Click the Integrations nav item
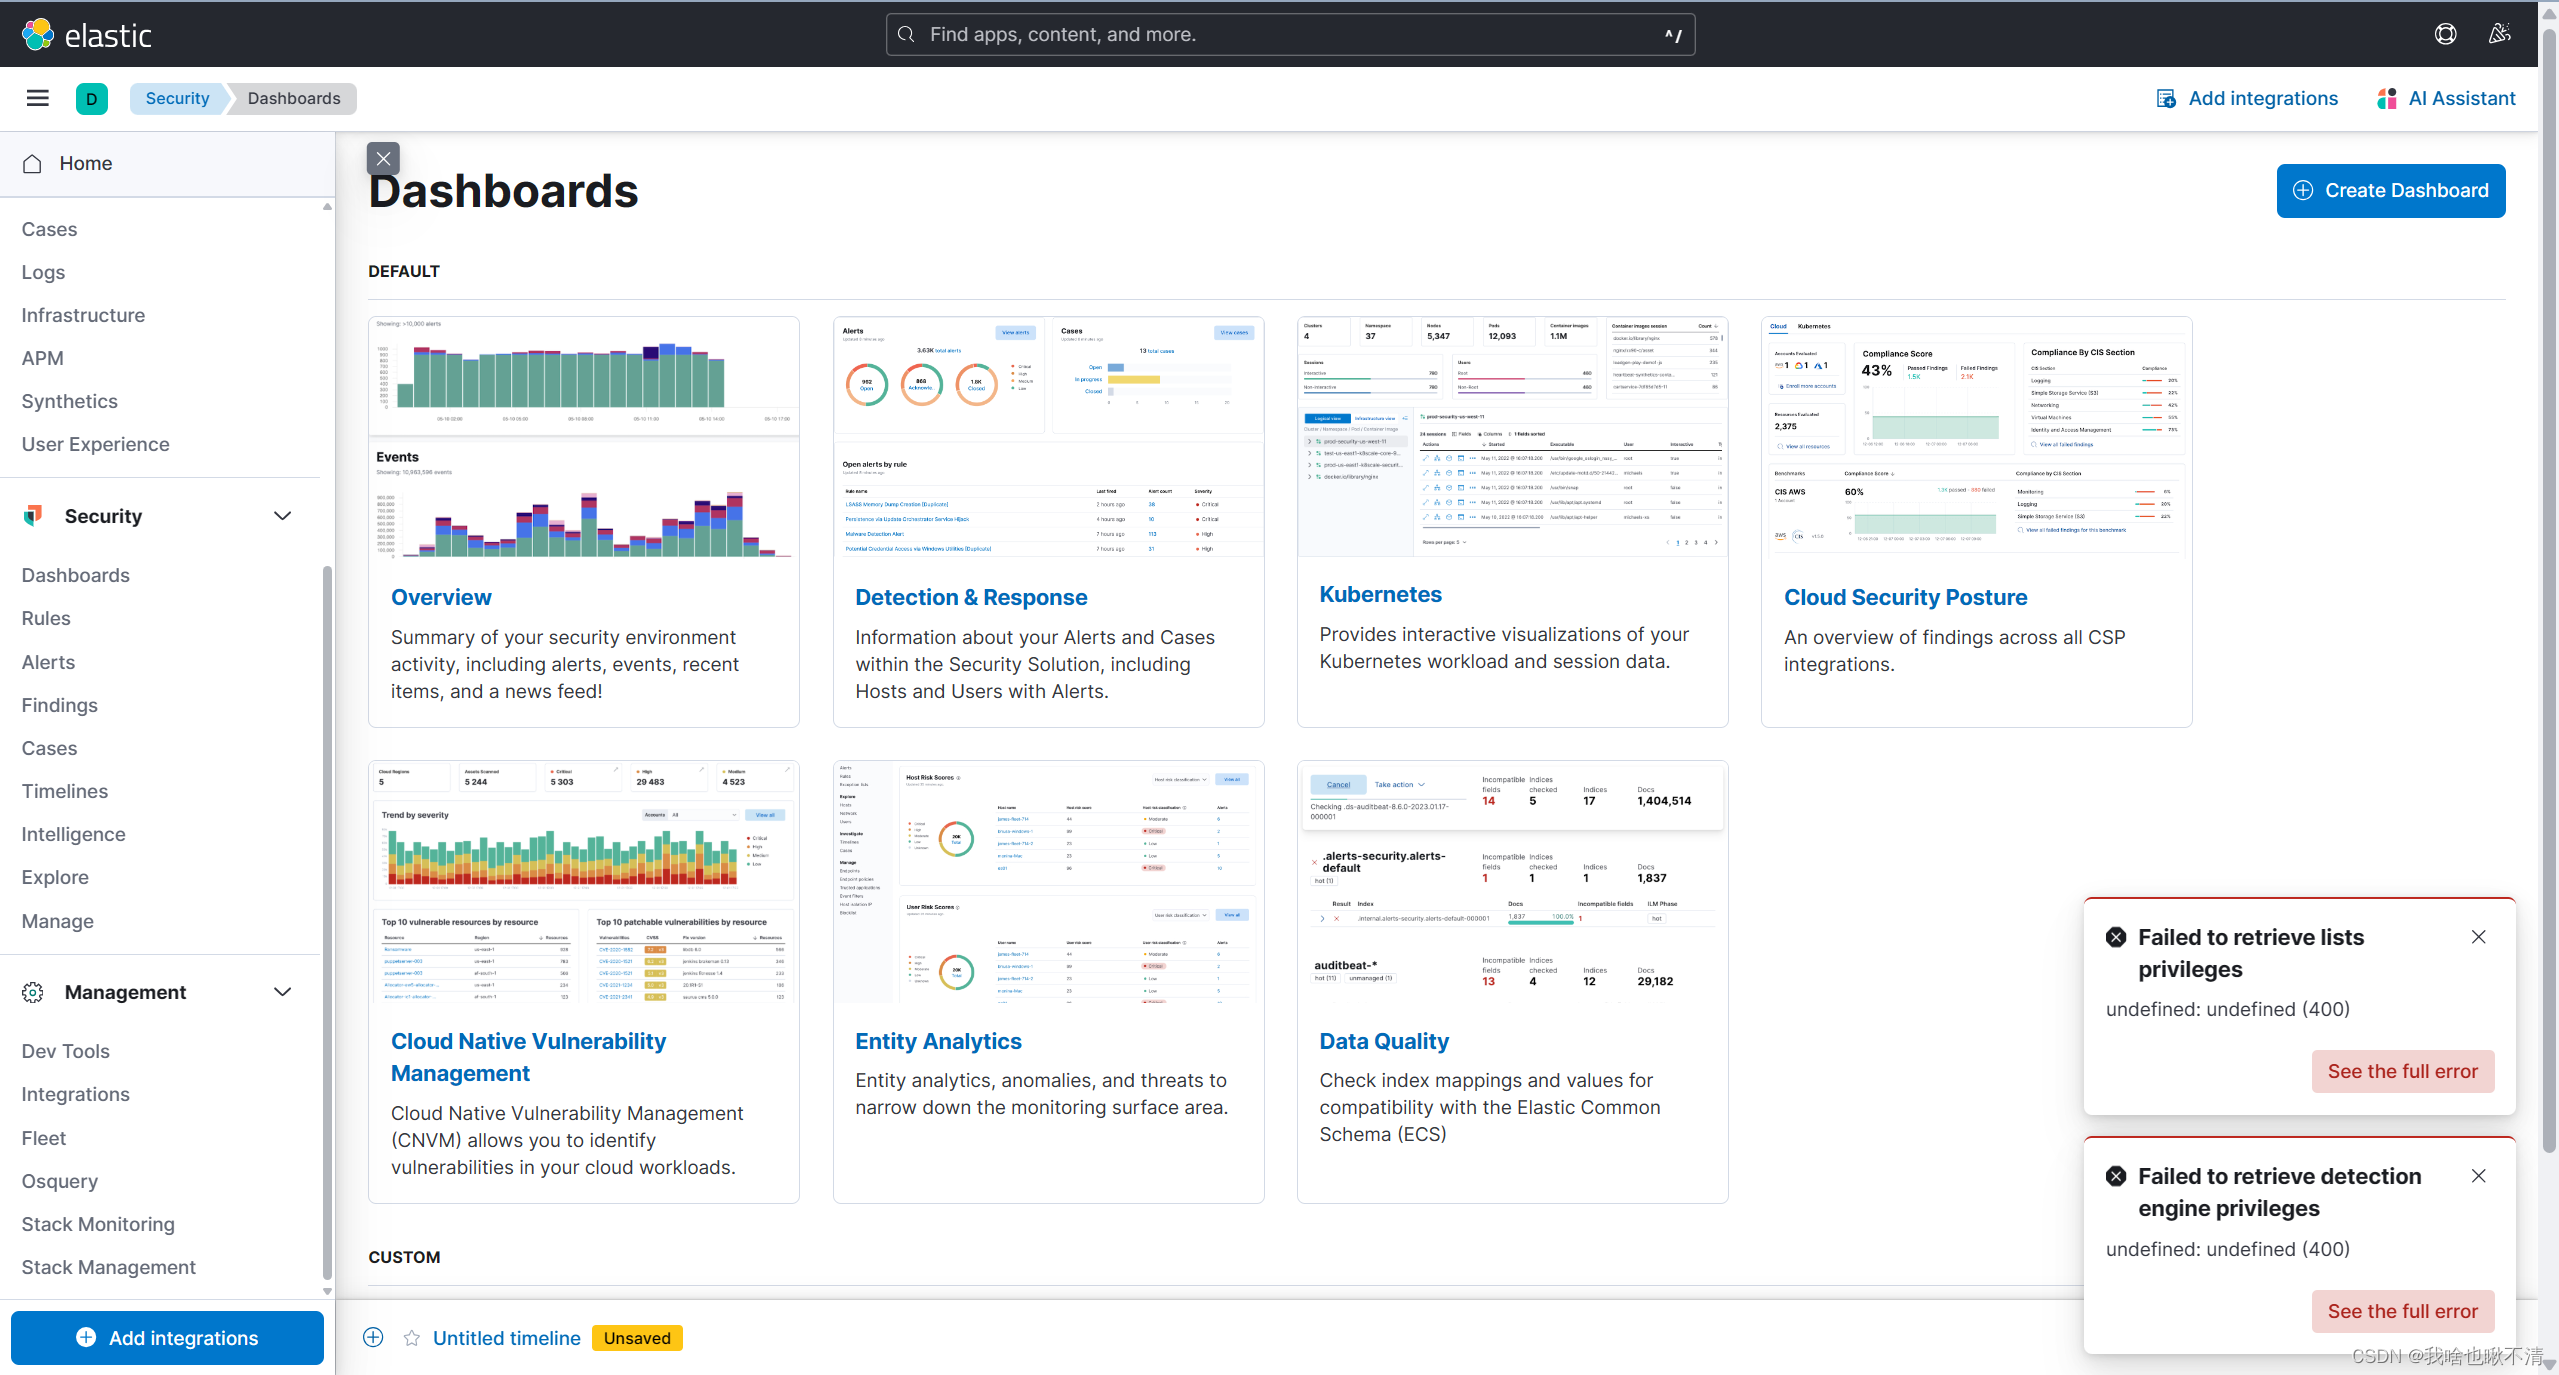Image resolution: width=2559 pixels, height=1375 pixels. tap(75, 1094)
